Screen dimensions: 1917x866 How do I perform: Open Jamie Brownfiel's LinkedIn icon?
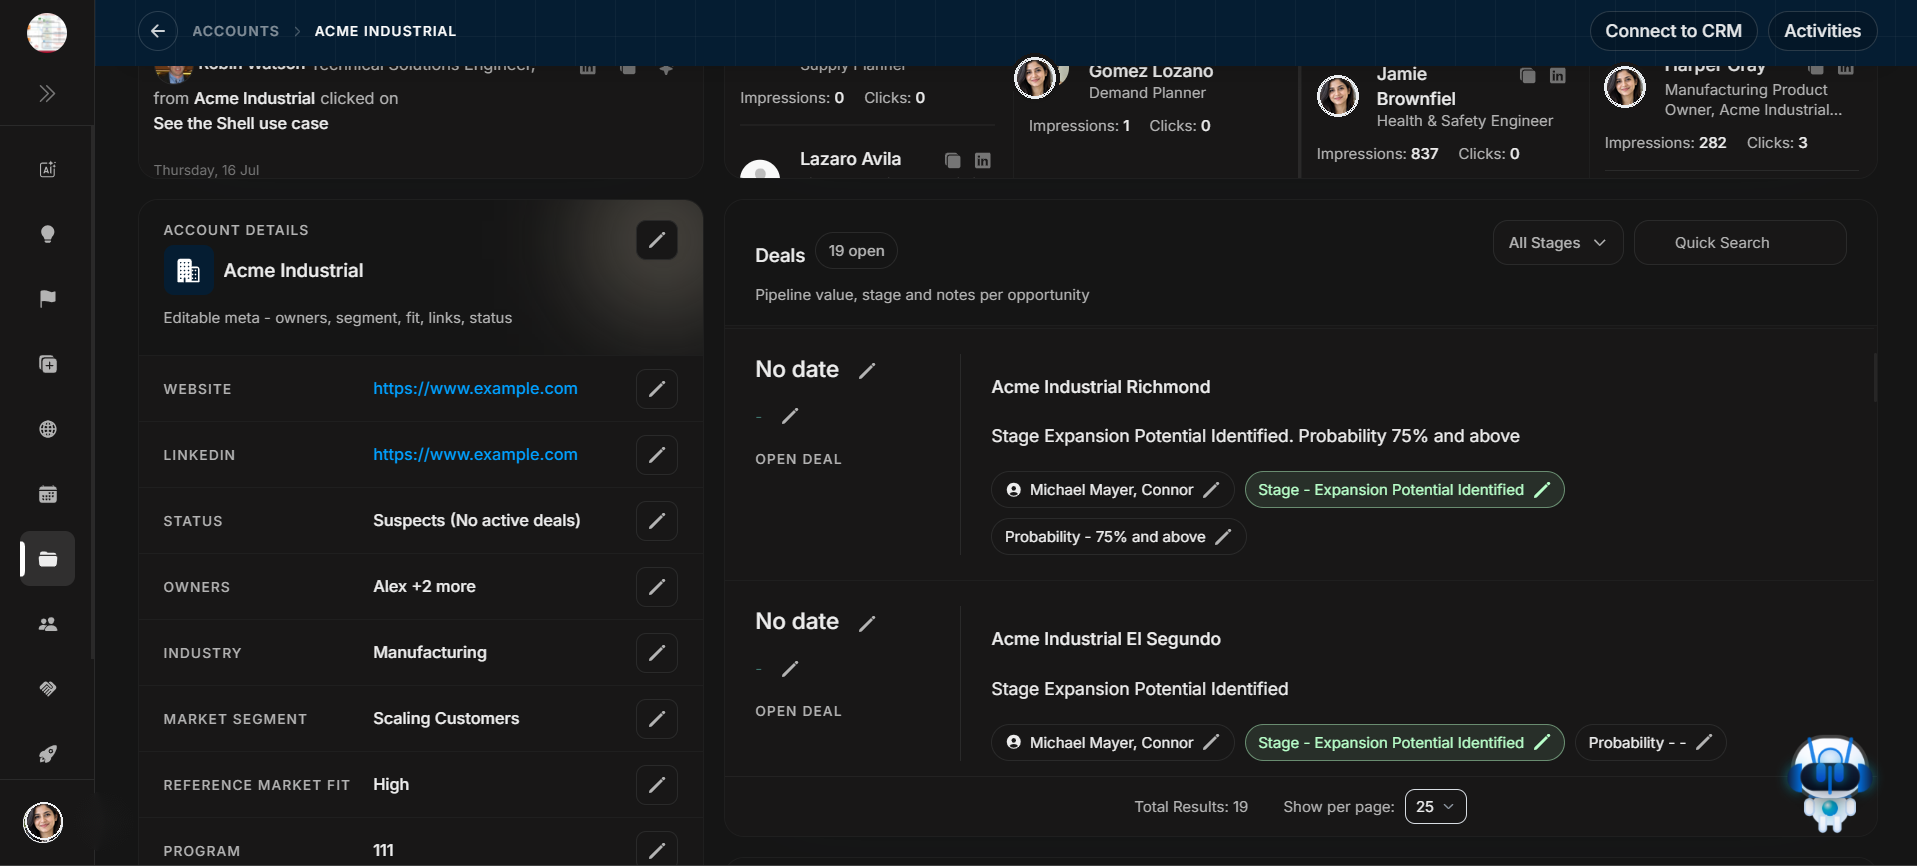coord(1557,76)
